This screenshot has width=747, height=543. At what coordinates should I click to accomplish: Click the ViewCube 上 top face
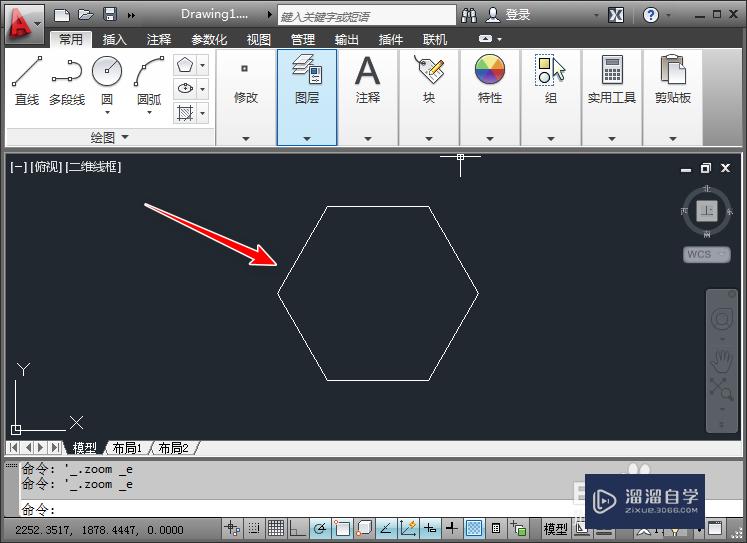(707, 211)
